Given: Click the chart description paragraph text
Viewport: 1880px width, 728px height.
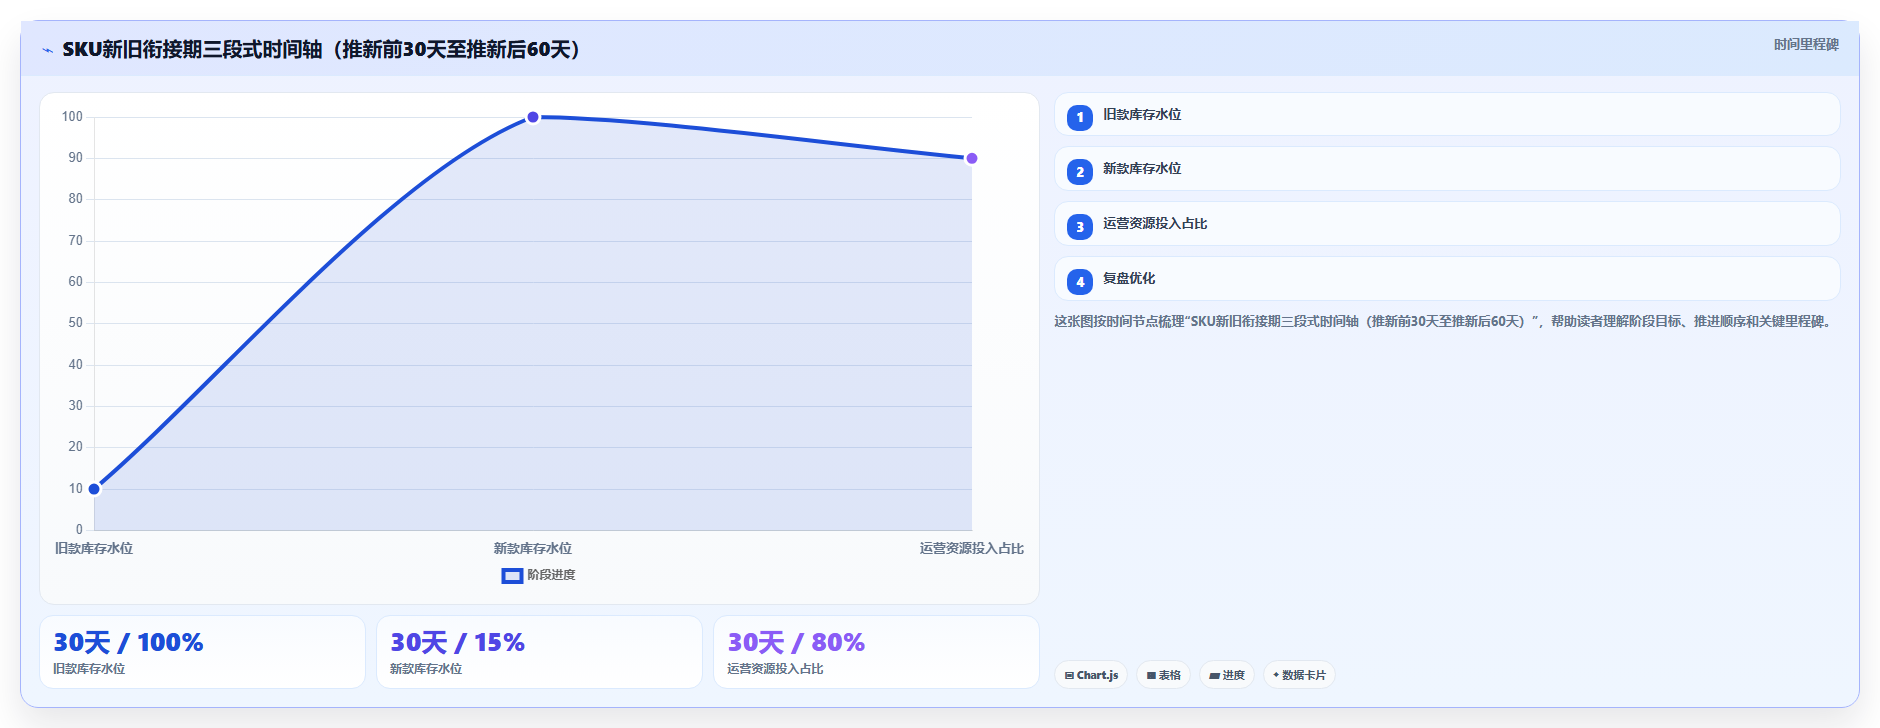Looking at the screenshot, I should pos(1444,321).
